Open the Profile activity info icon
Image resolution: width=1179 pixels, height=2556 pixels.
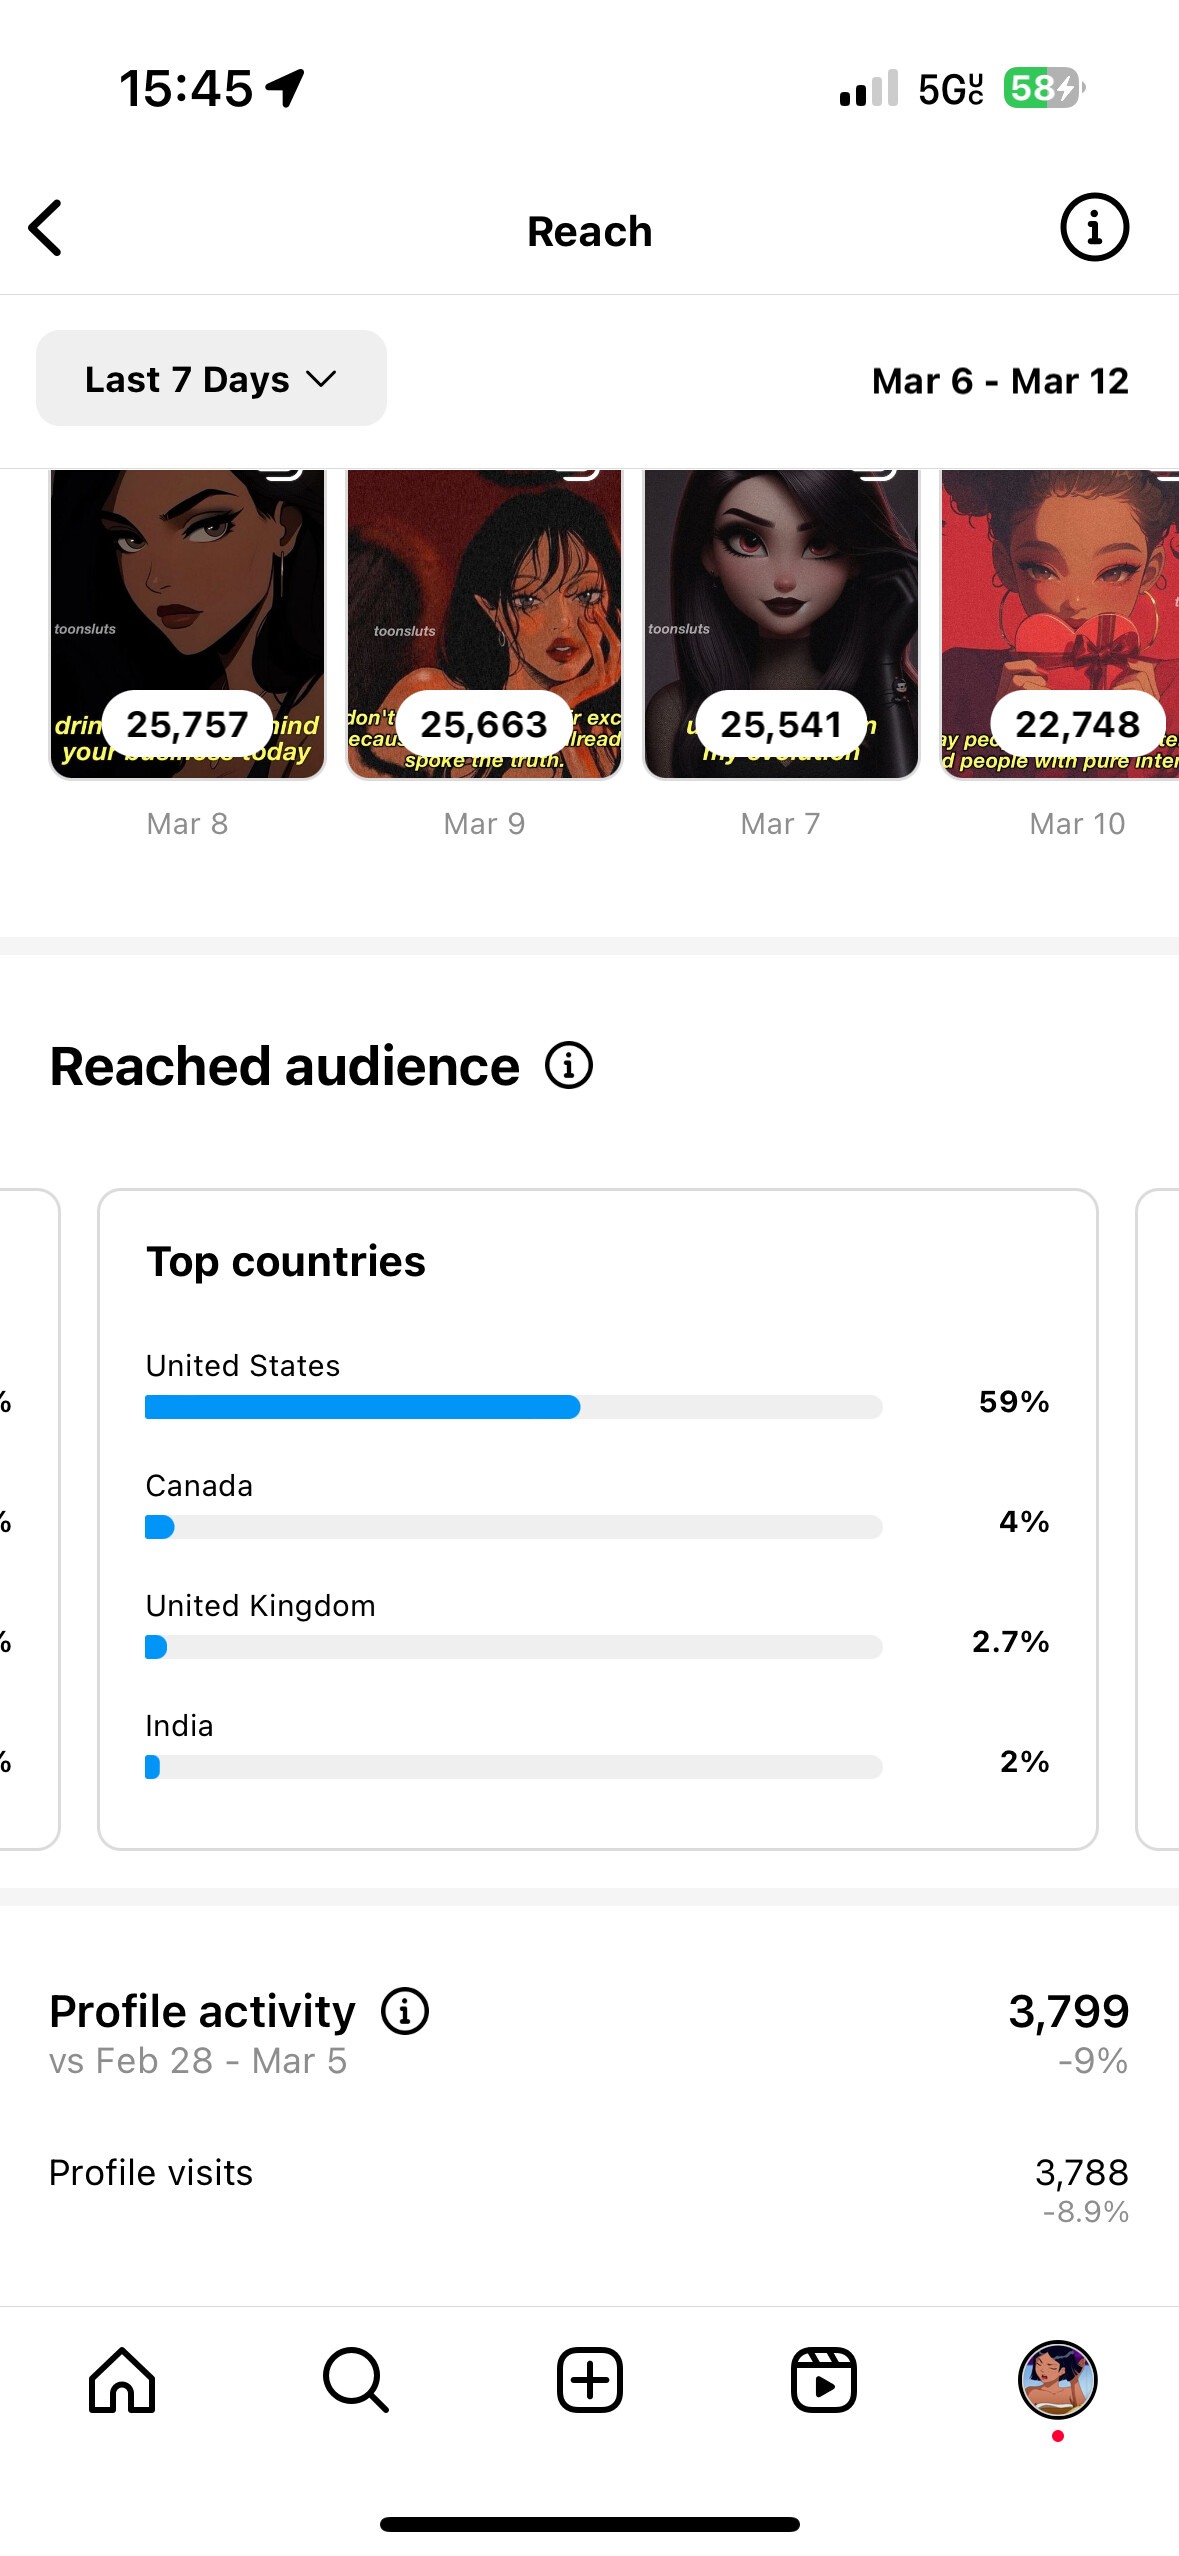coord(405,2011)
